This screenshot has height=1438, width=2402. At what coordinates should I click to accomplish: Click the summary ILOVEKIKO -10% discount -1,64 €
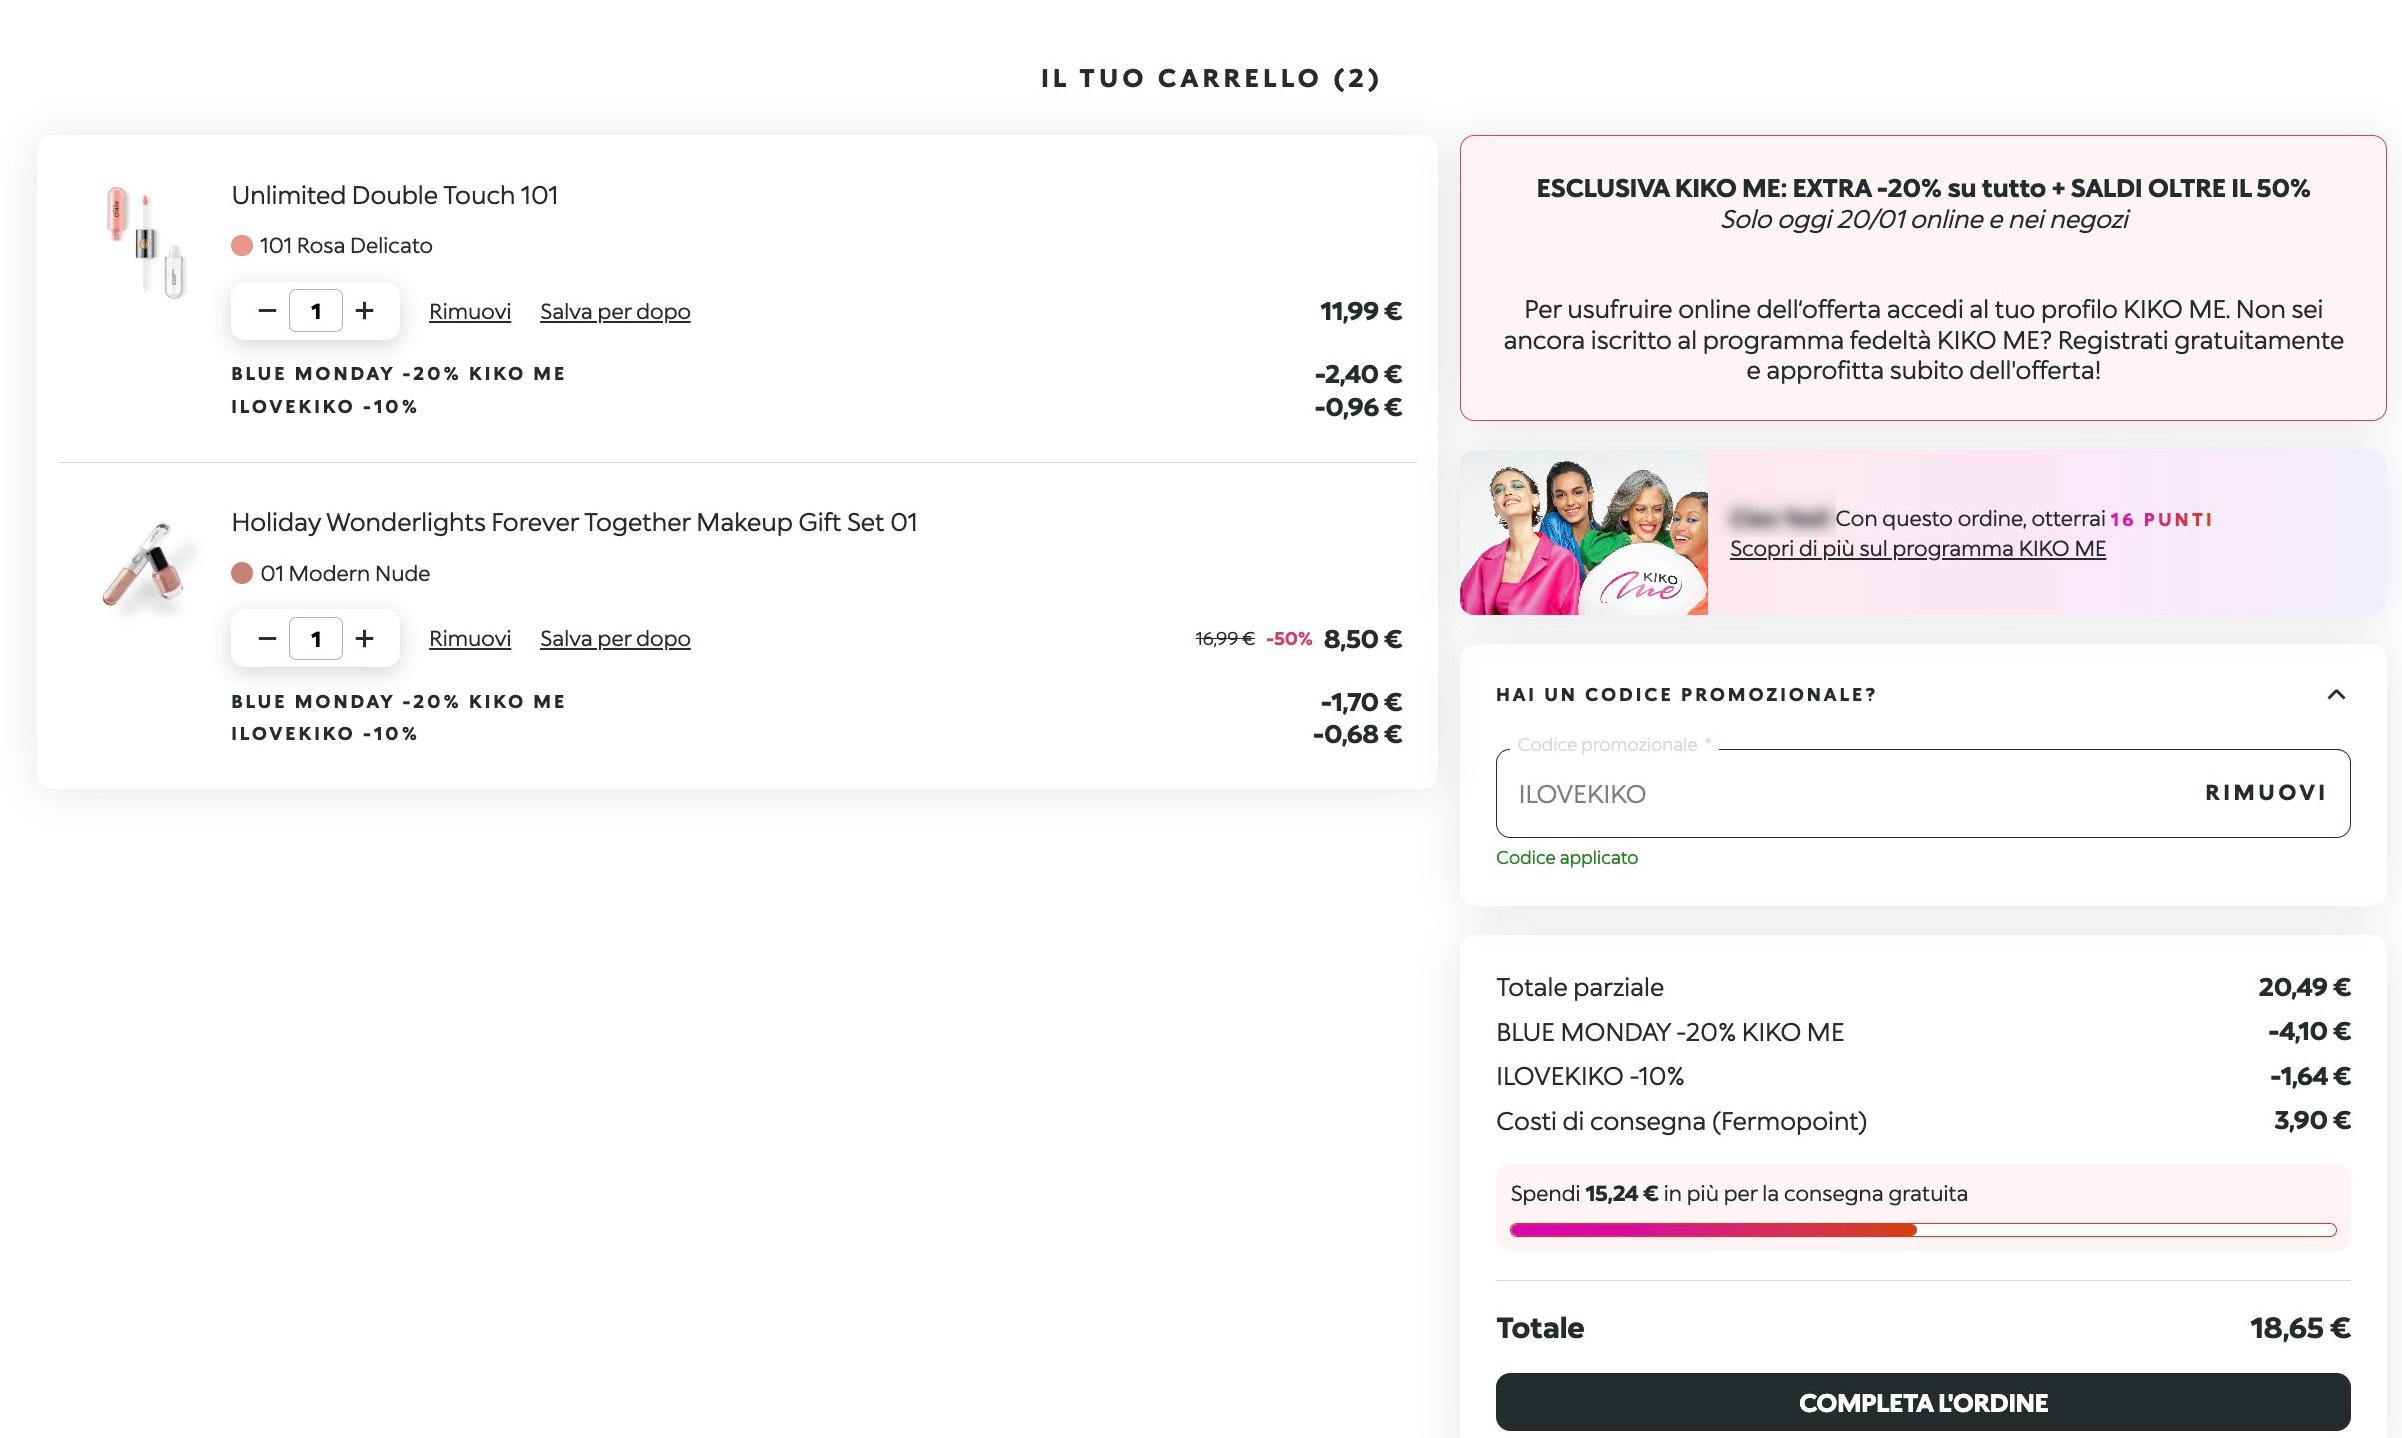pos(2310,1076)
